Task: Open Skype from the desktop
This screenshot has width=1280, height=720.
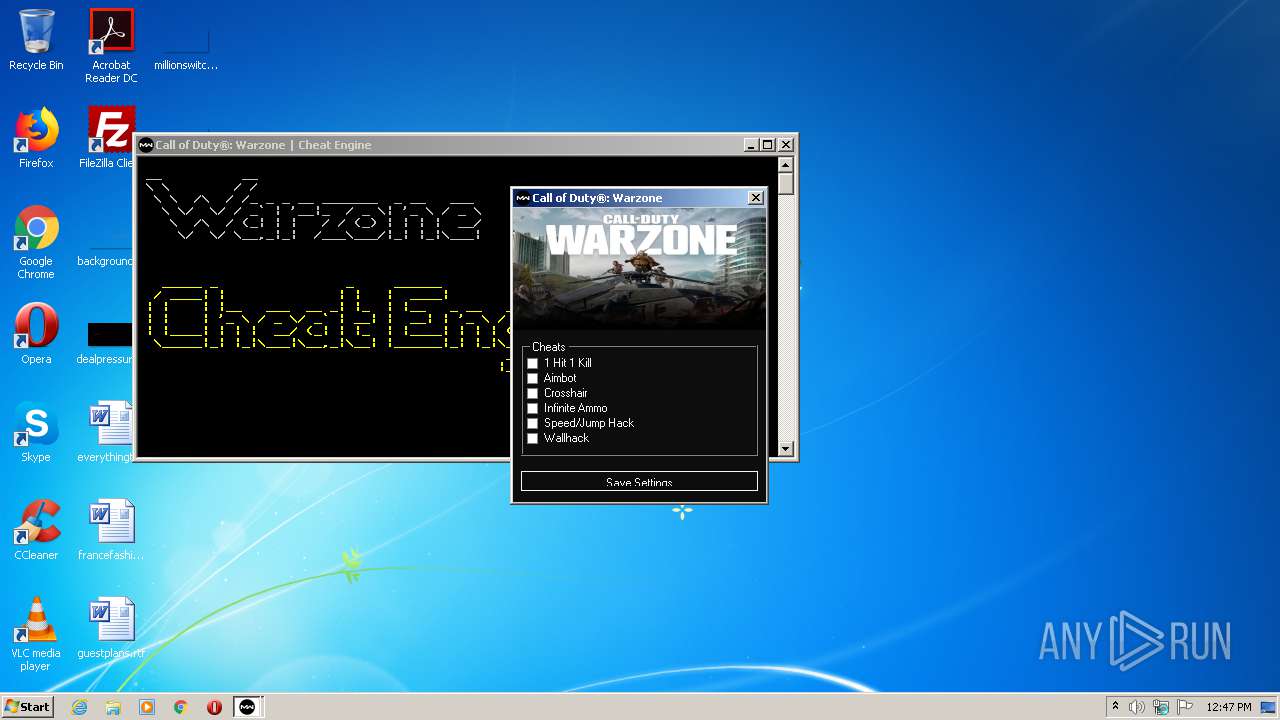Action: [36, 422]
